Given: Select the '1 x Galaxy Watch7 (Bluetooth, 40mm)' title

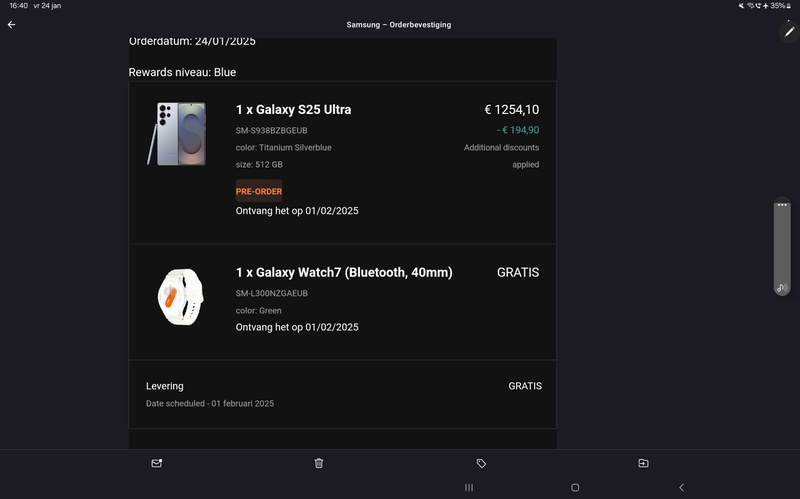Looking at the screenshot, I should coord(344,272).
